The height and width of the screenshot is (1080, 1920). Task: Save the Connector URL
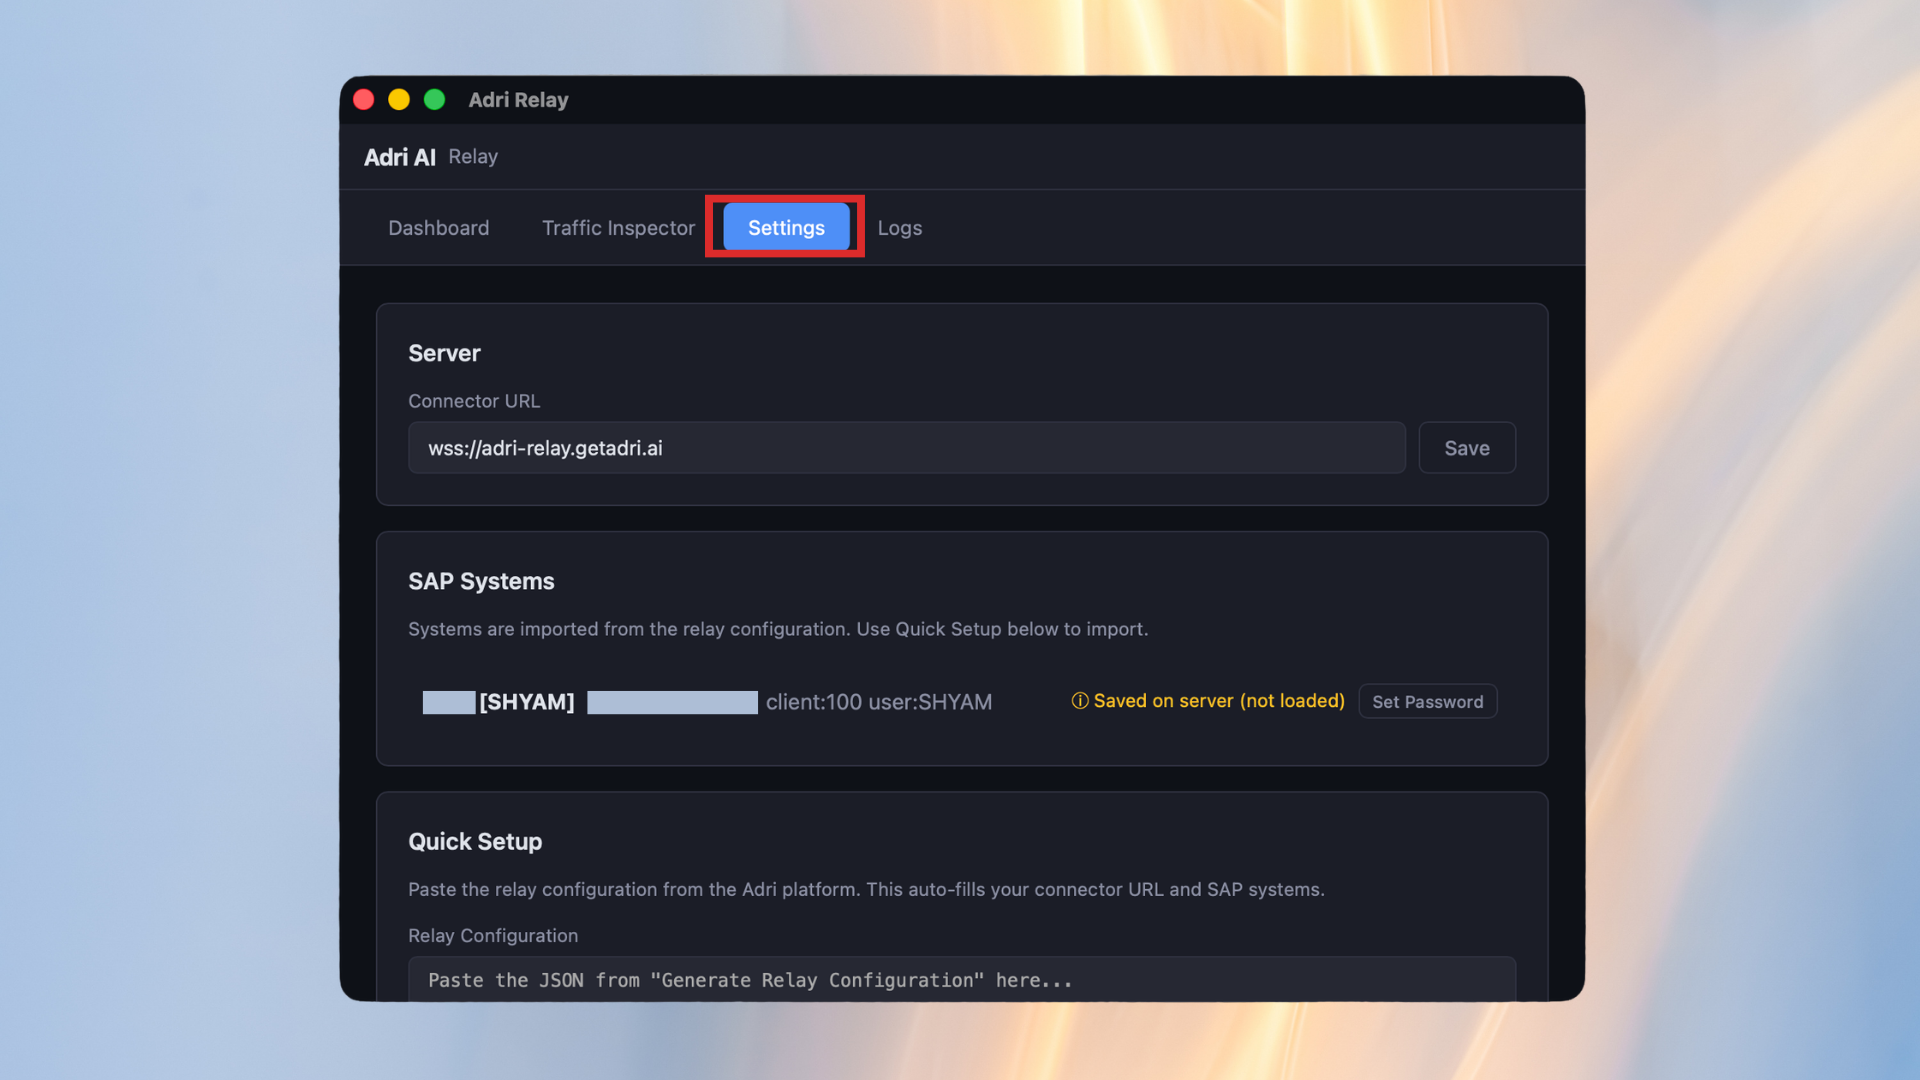pyautogui.click(x=1467, y=447)
